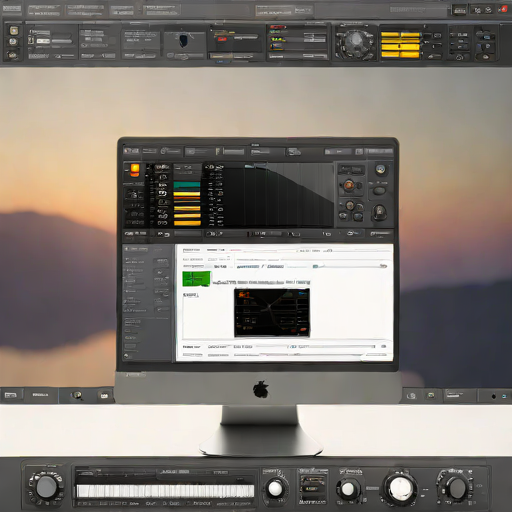Toggle the teal channel bar in the monitor mixer

(187, 185)
